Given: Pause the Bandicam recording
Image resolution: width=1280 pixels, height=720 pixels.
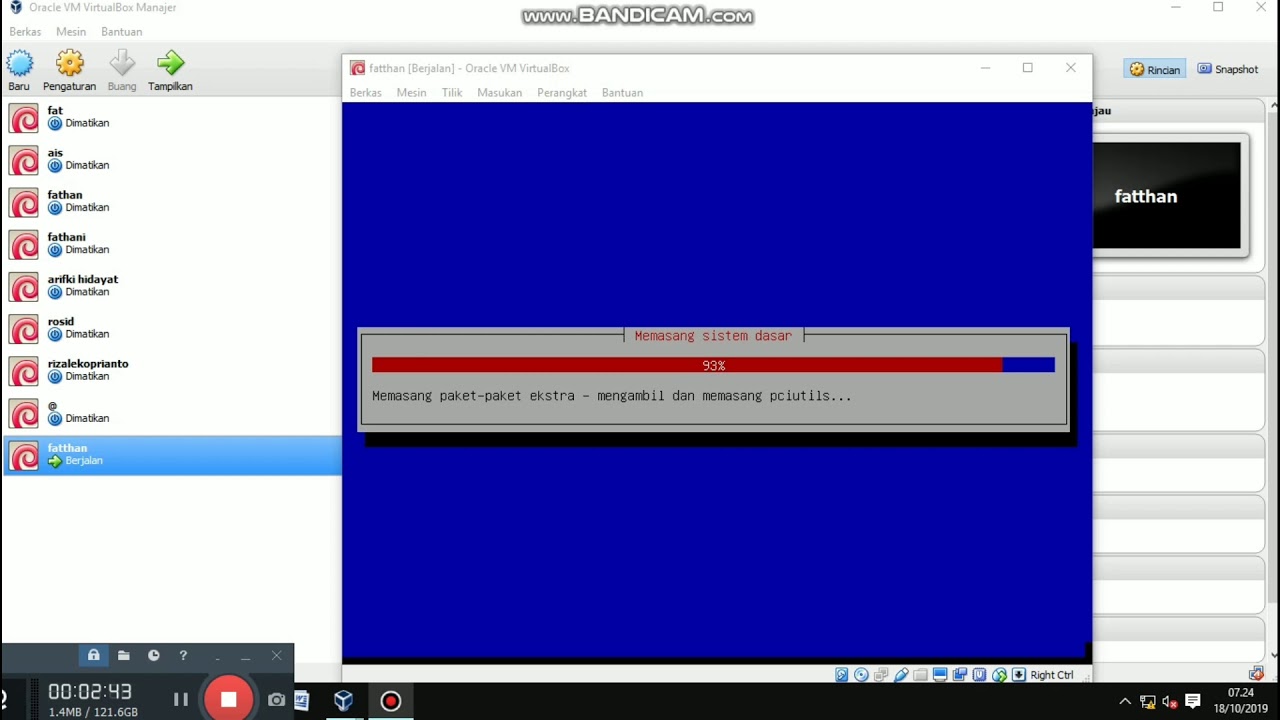Looking at the screenshot, I should click(x=180, y=700).
